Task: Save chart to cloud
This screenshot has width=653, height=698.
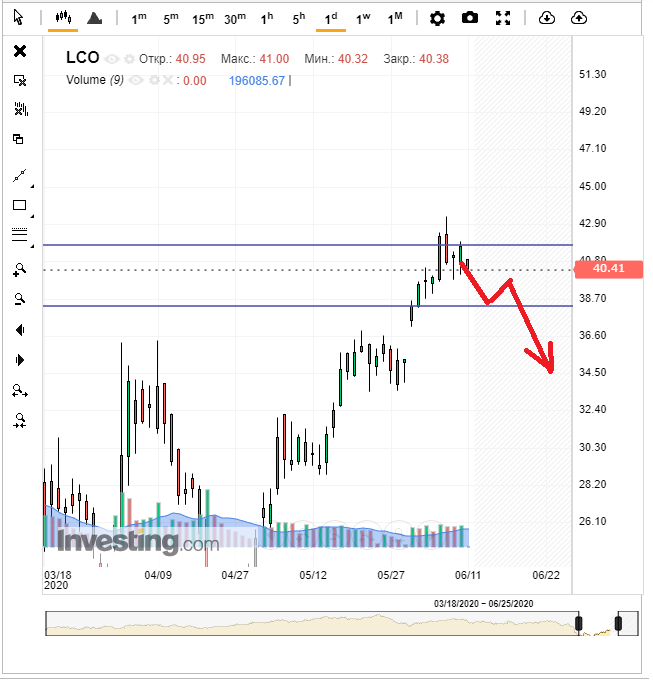Action: coord(579,18)
